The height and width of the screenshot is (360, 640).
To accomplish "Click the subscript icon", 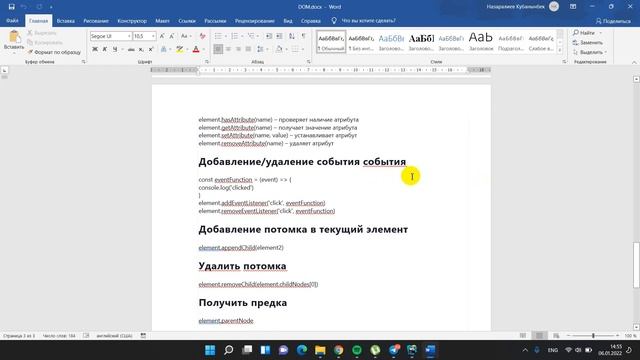I will [141, 49].
